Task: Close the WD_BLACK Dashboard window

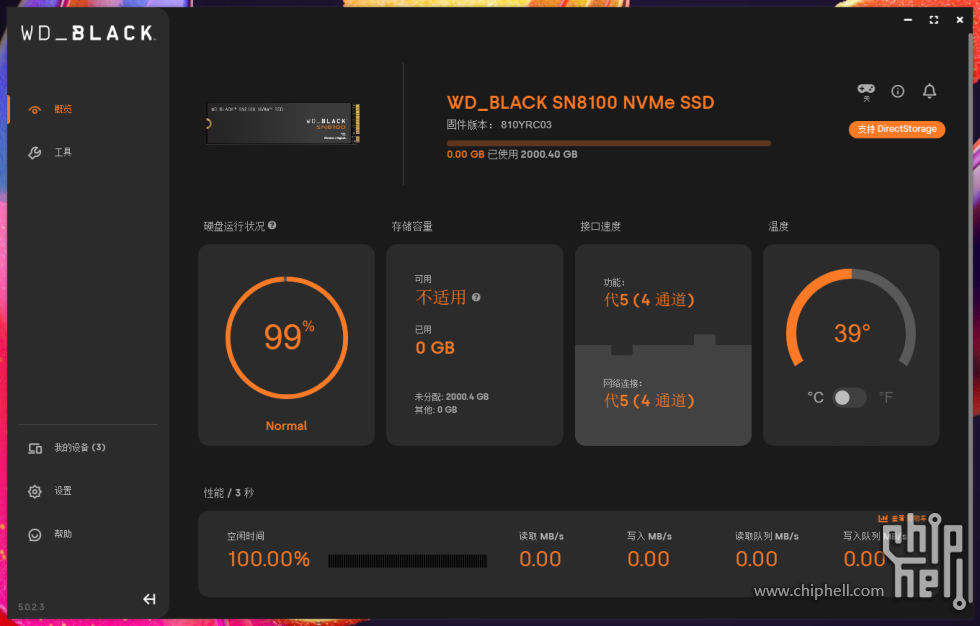Action: (x=960, y=20)
